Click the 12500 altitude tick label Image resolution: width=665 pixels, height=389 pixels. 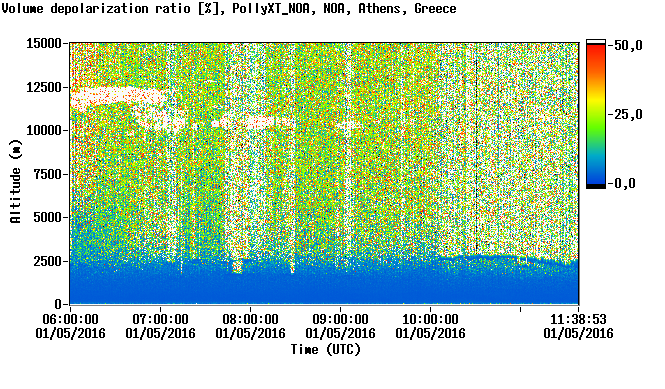click(x=44, y=87)
